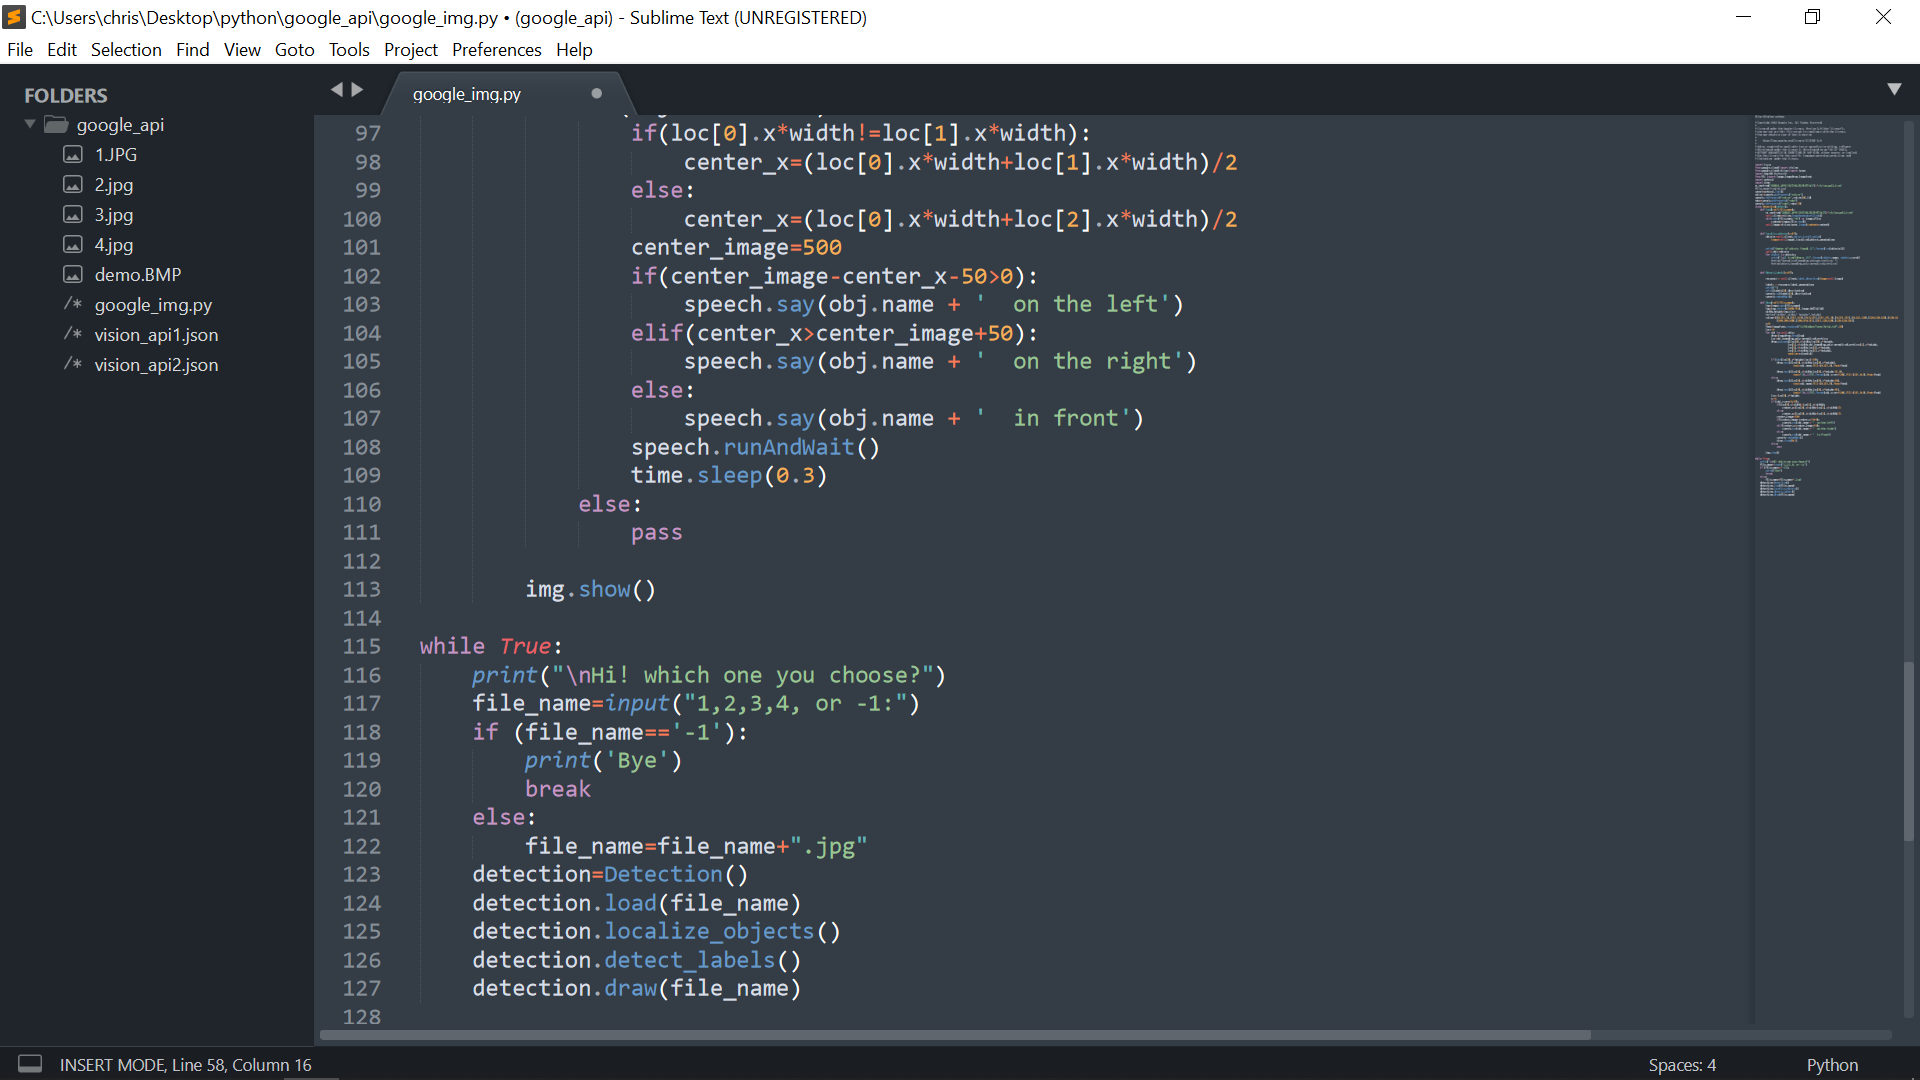Click the back arrow beside the tabs

point(337,90)
